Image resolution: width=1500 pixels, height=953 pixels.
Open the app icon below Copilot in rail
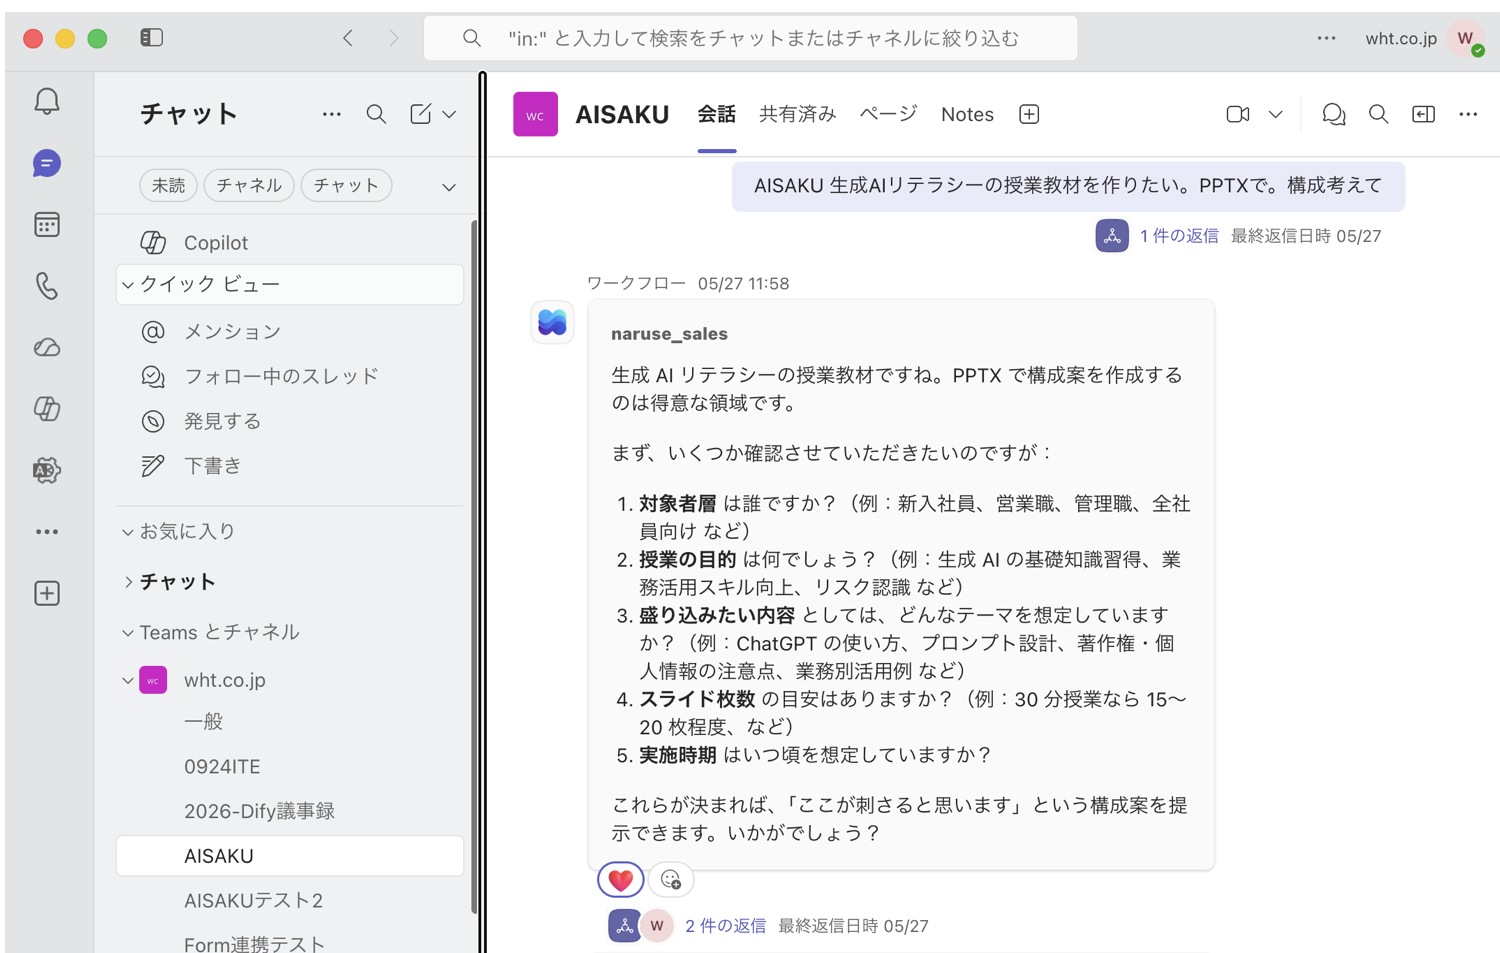[x=47, y=470]
